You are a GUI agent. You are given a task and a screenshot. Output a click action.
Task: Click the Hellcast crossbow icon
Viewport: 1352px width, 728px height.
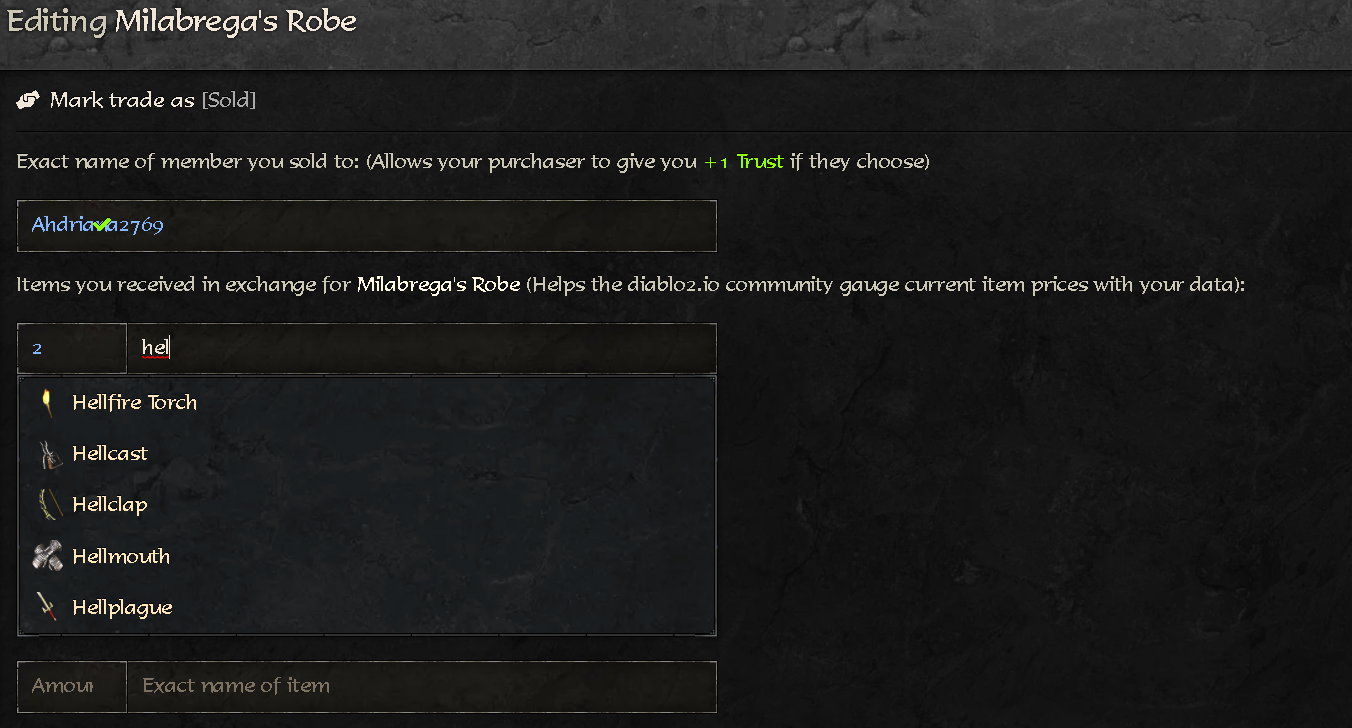tap(49, 454)
